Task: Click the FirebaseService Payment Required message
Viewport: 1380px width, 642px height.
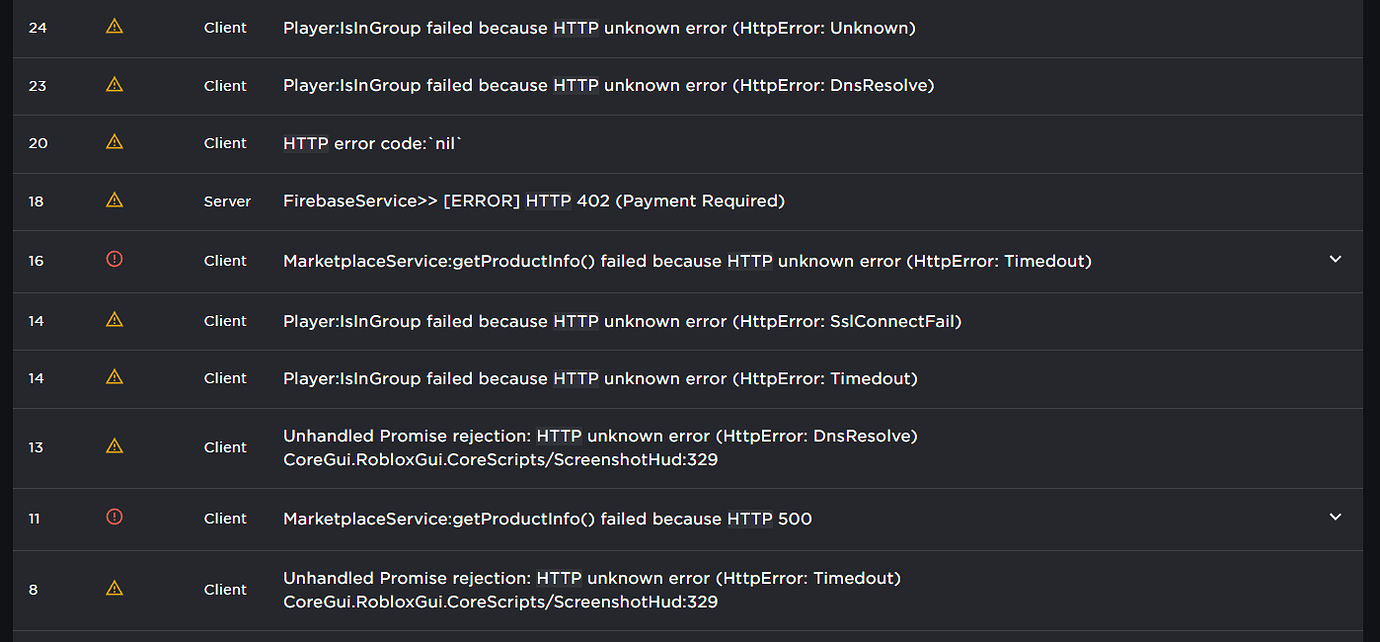Action: pos(533,201)
